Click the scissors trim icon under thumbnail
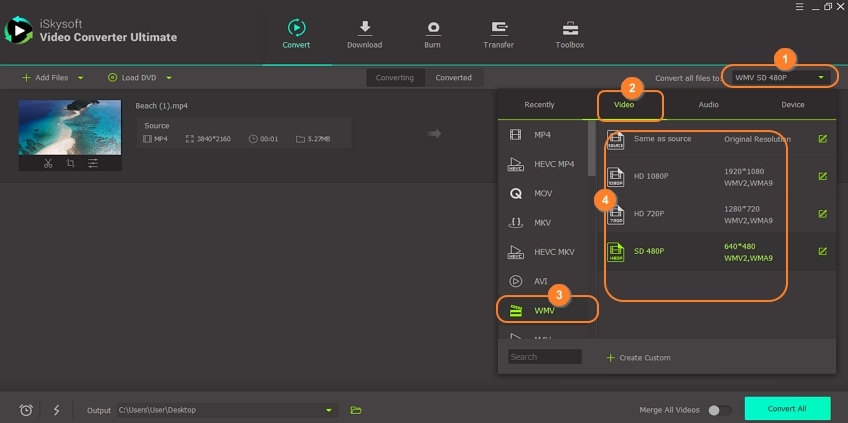The width and height of the screenshot is (848, 423). pyautogui.click(x=48, y=163)
